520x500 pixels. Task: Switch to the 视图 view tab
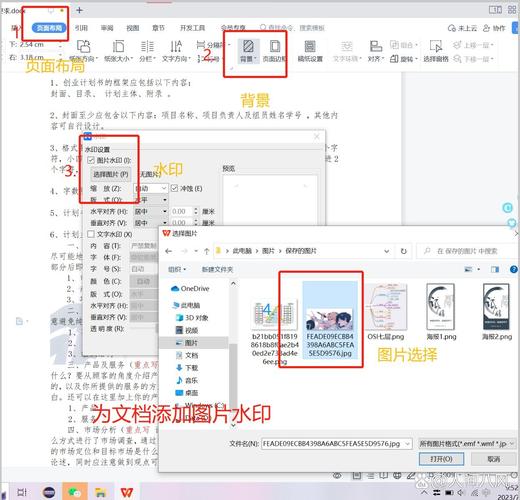coord(133,28)
